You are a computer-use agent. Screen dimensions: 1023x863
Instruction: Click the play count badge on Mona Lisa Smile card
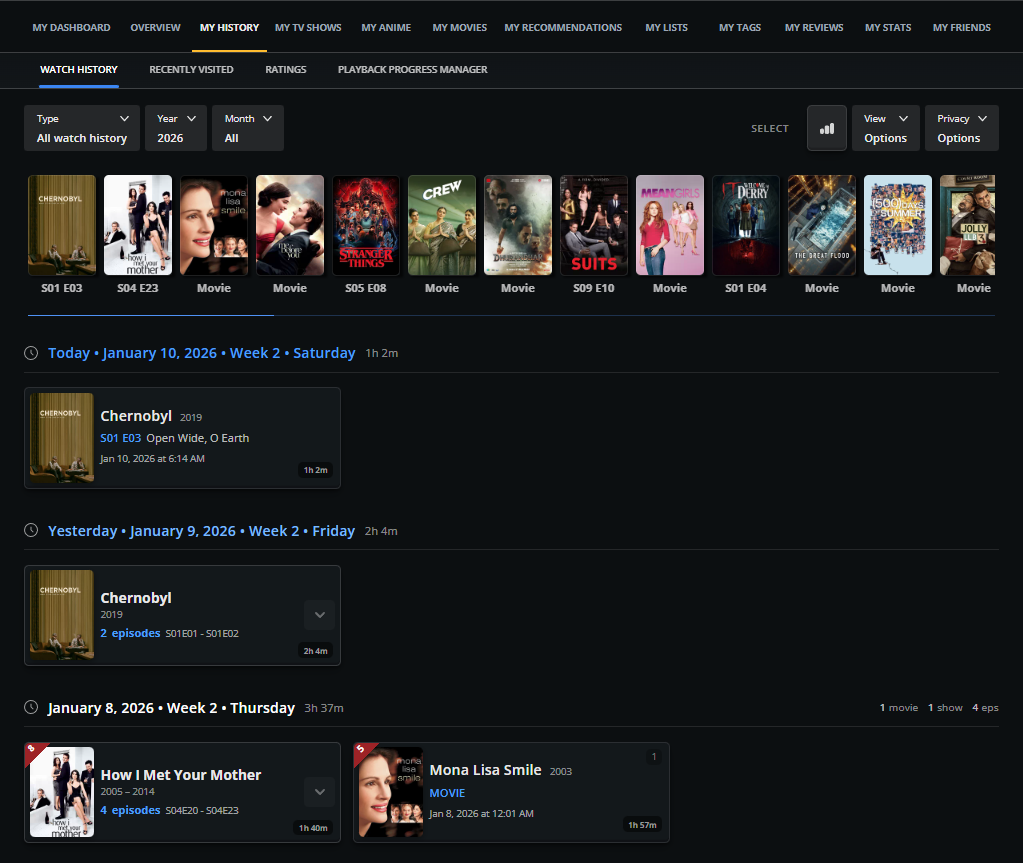coord(654,757)
